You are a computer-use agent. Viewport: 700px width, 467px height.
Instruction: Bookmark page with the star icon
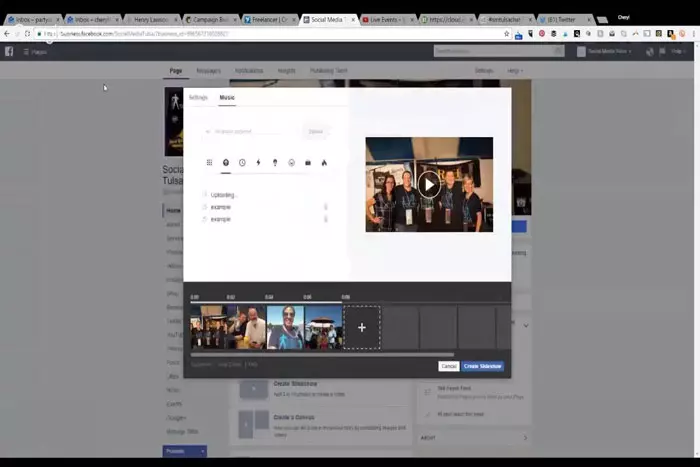(506, 33)
